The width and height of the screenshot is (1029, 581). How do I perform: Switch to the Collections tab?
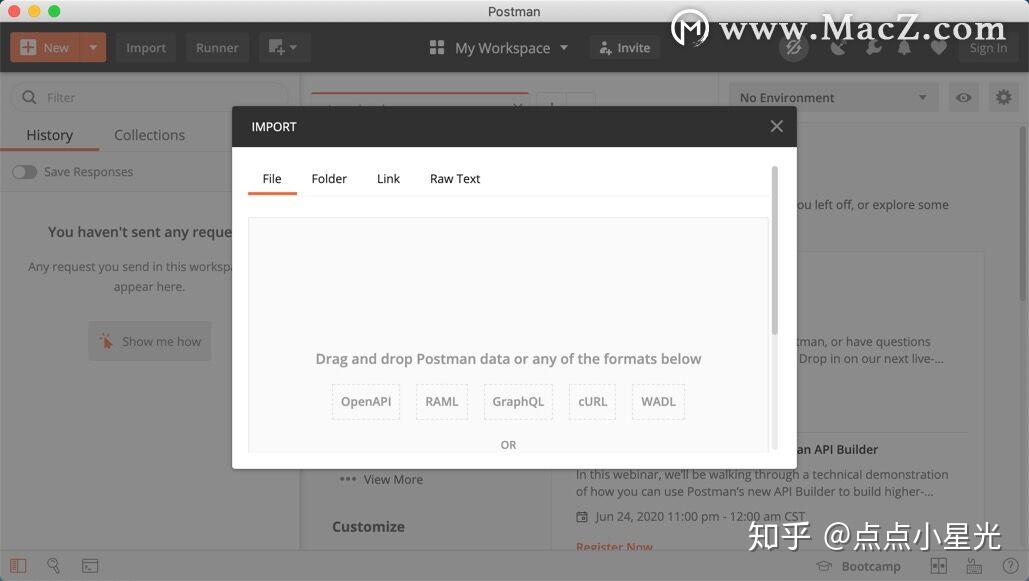149,135
